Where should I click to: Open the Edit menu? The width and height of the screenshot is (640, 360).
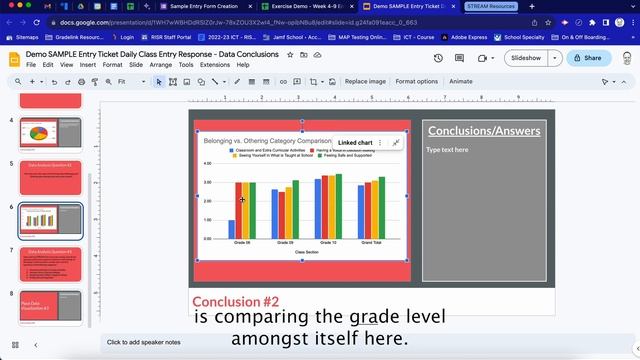[x=48, y=65]
